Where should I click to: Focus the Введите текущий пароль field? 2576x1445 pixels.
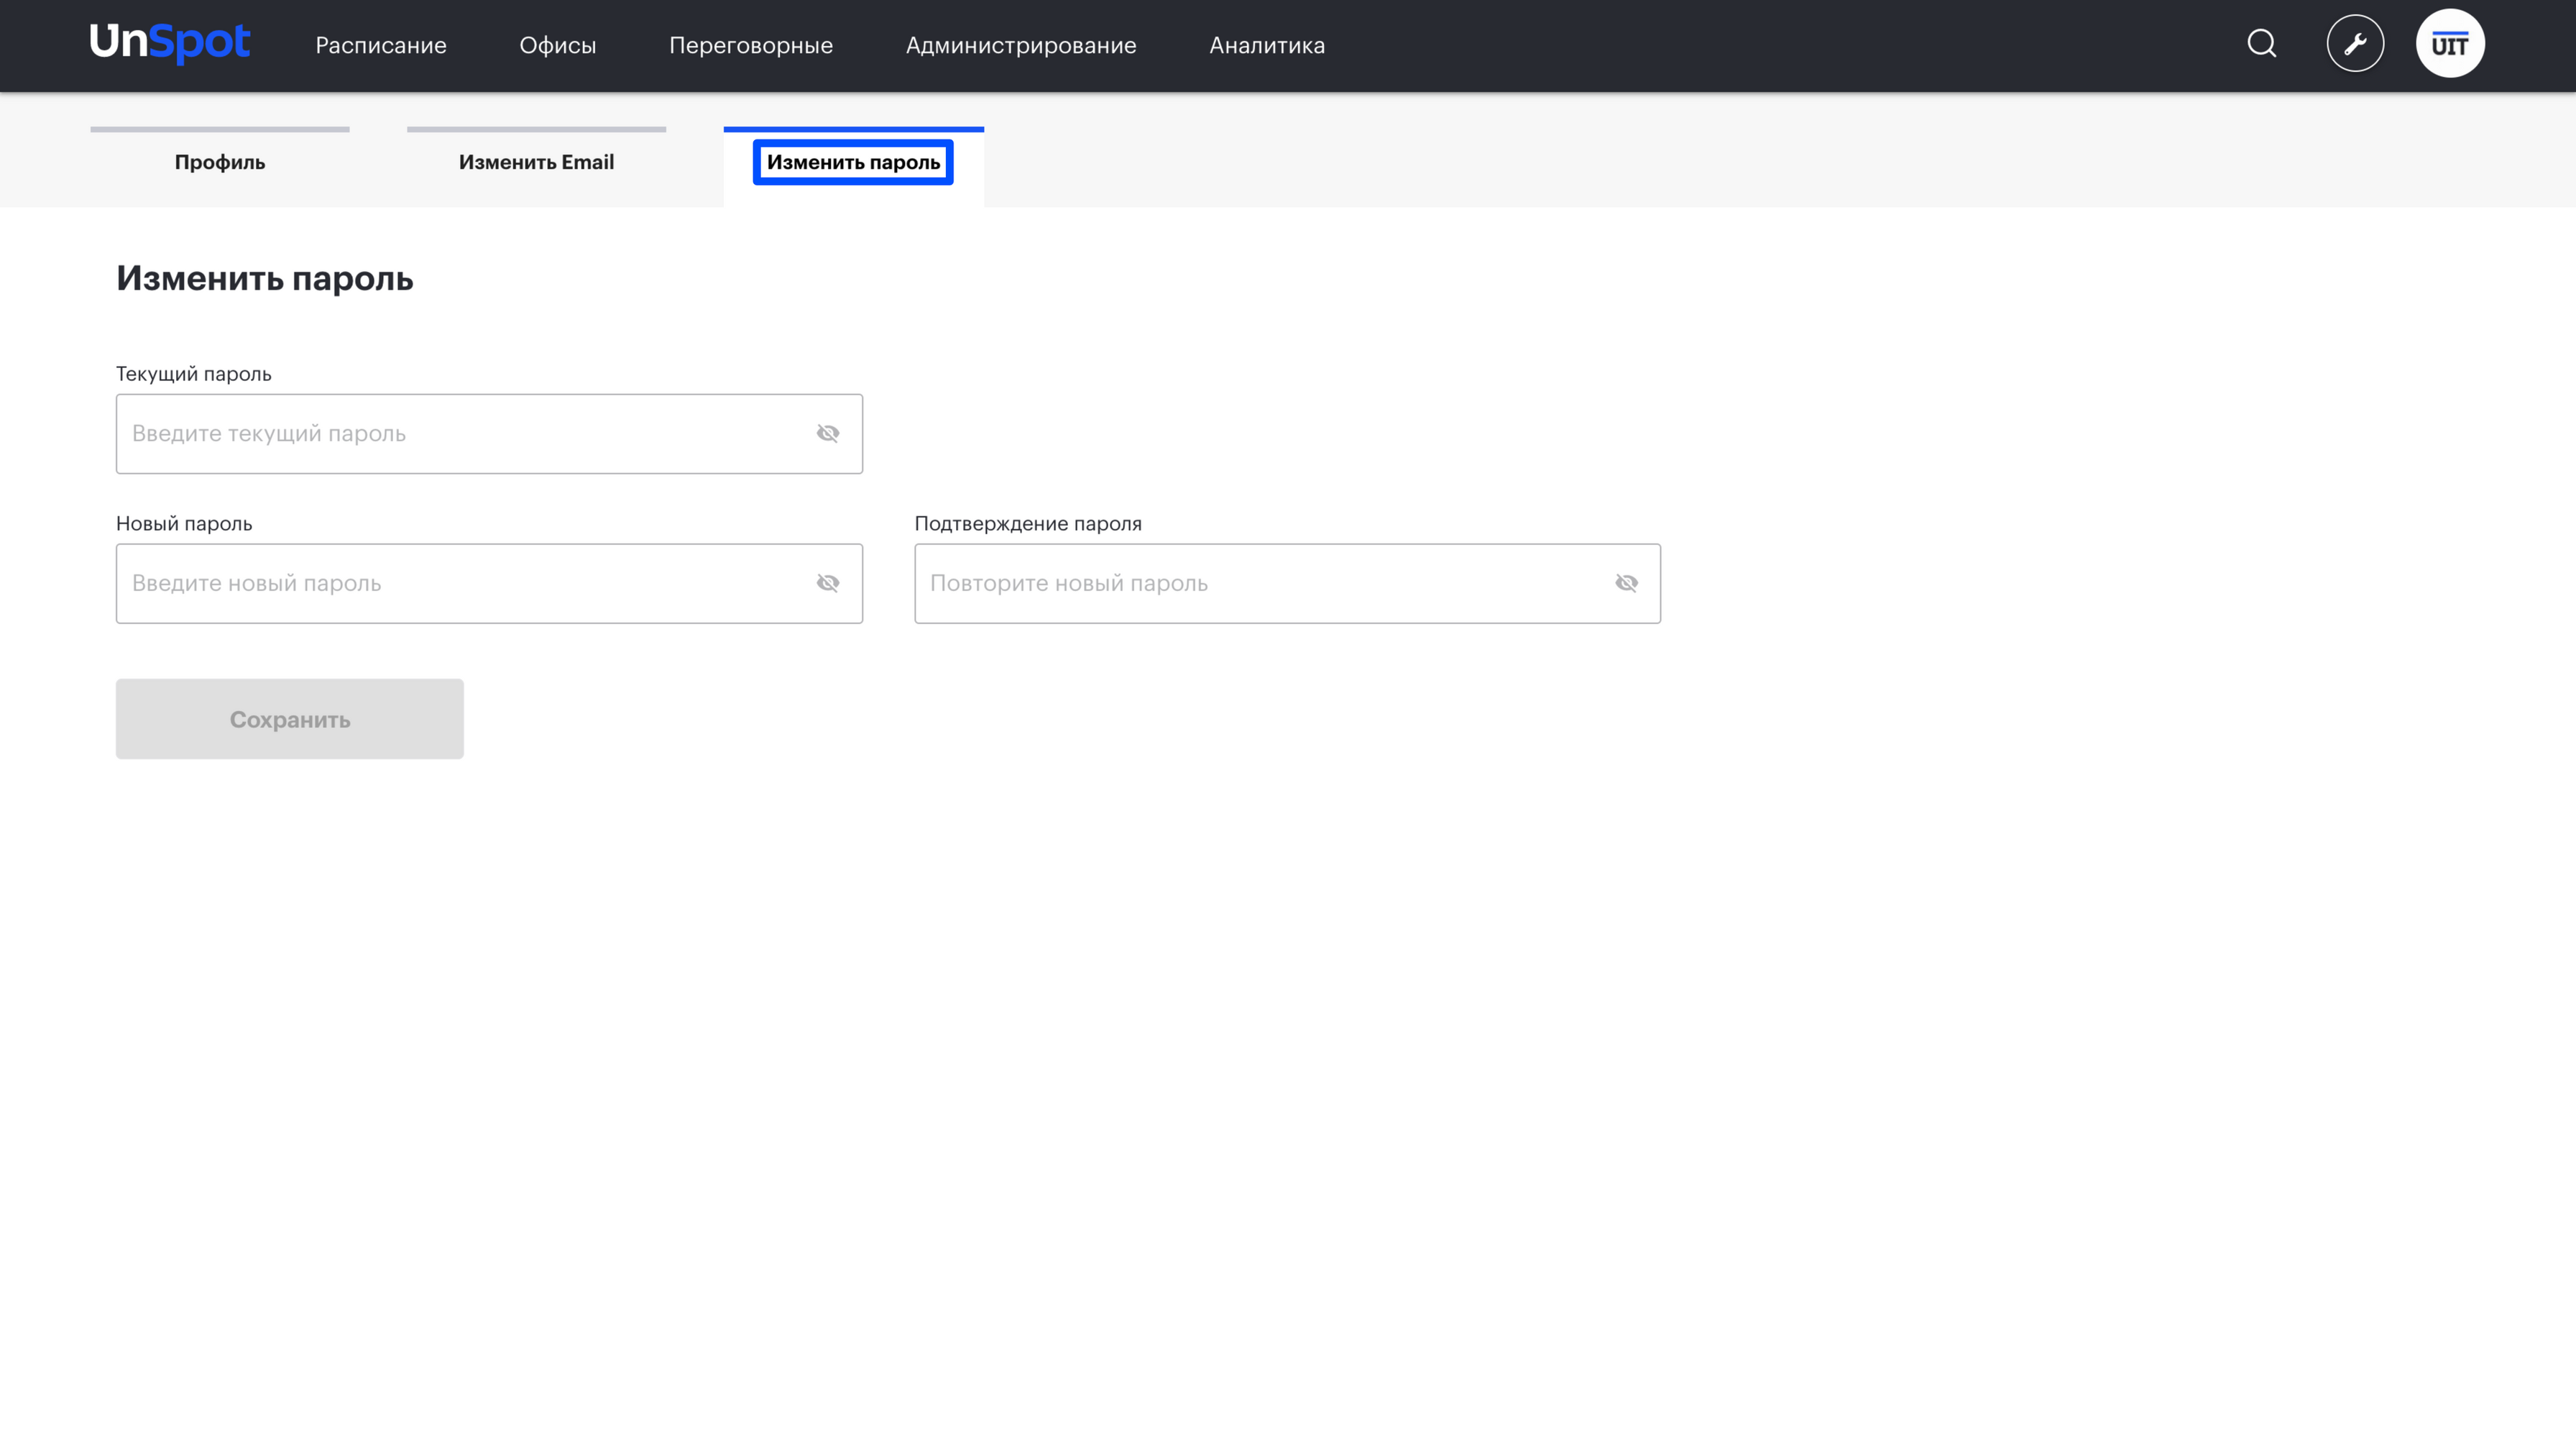point(489,434)
